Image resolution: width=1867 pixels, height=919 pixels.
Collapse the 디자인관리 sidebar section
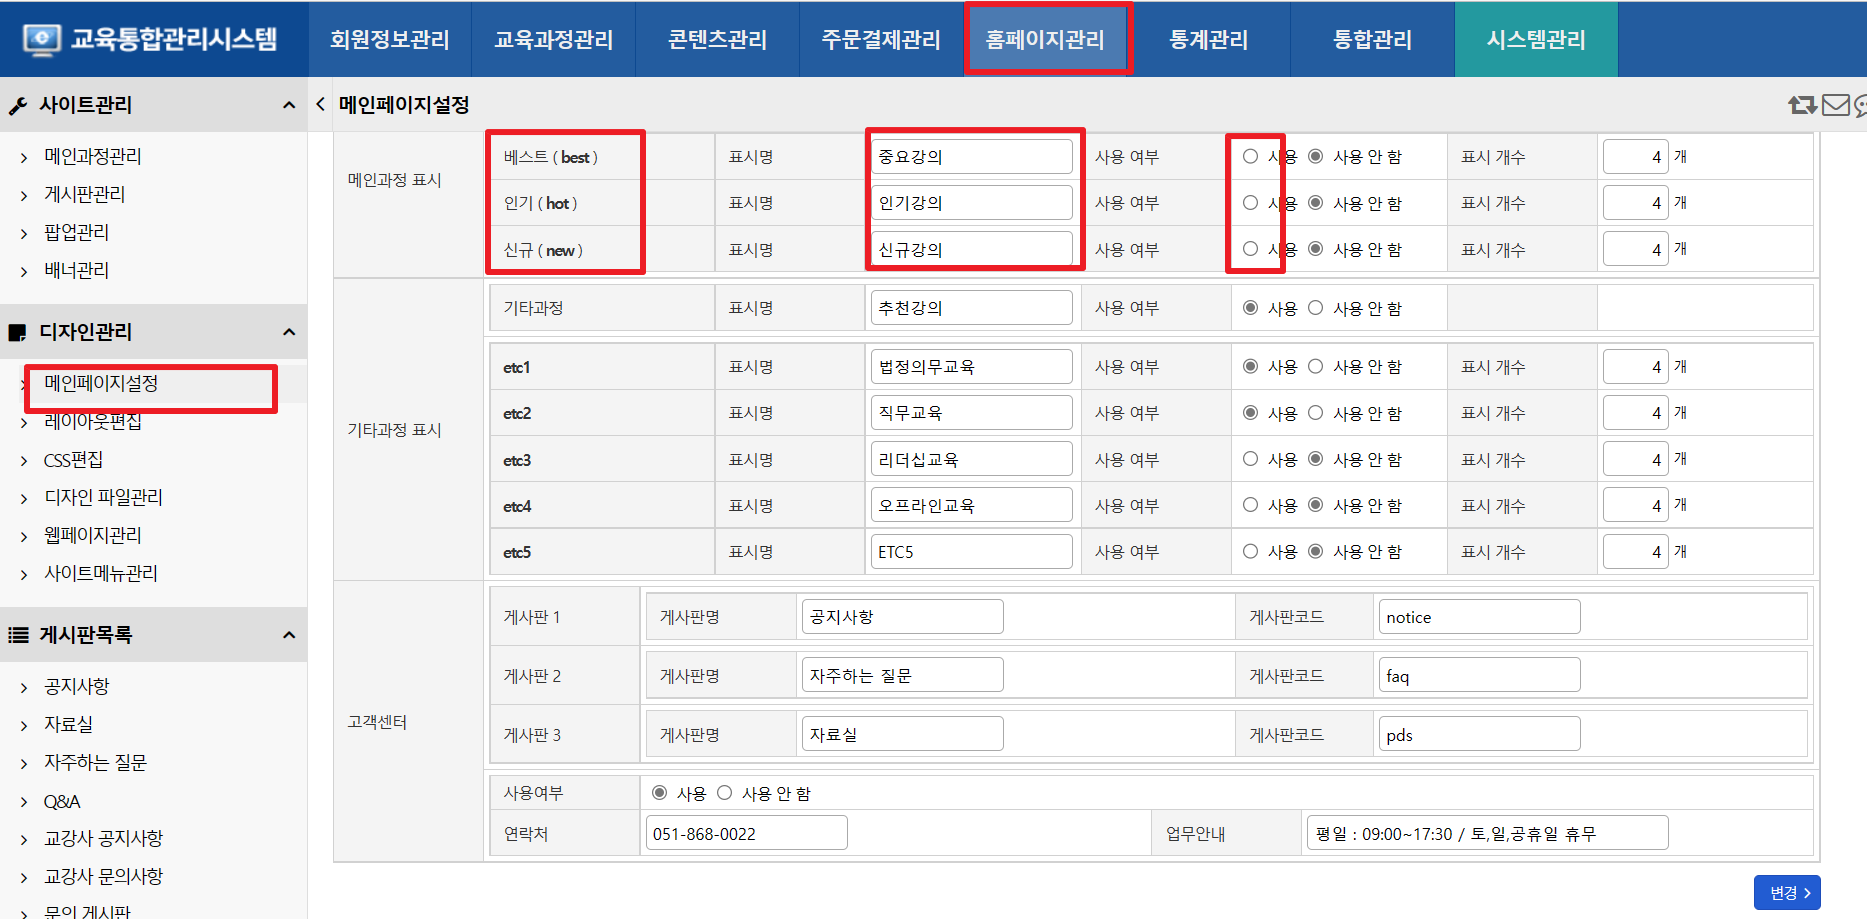(x=289, y=332)
